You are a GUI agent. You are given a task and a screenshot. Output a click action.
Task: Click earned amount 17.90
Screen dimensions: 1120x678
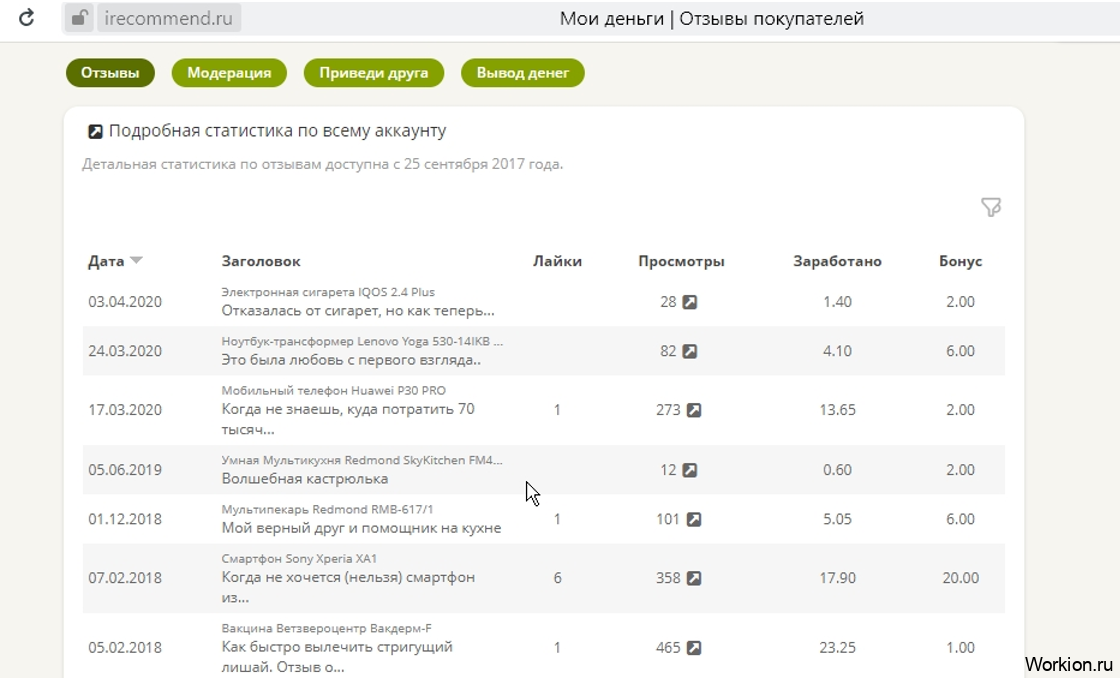coord(837,578)
